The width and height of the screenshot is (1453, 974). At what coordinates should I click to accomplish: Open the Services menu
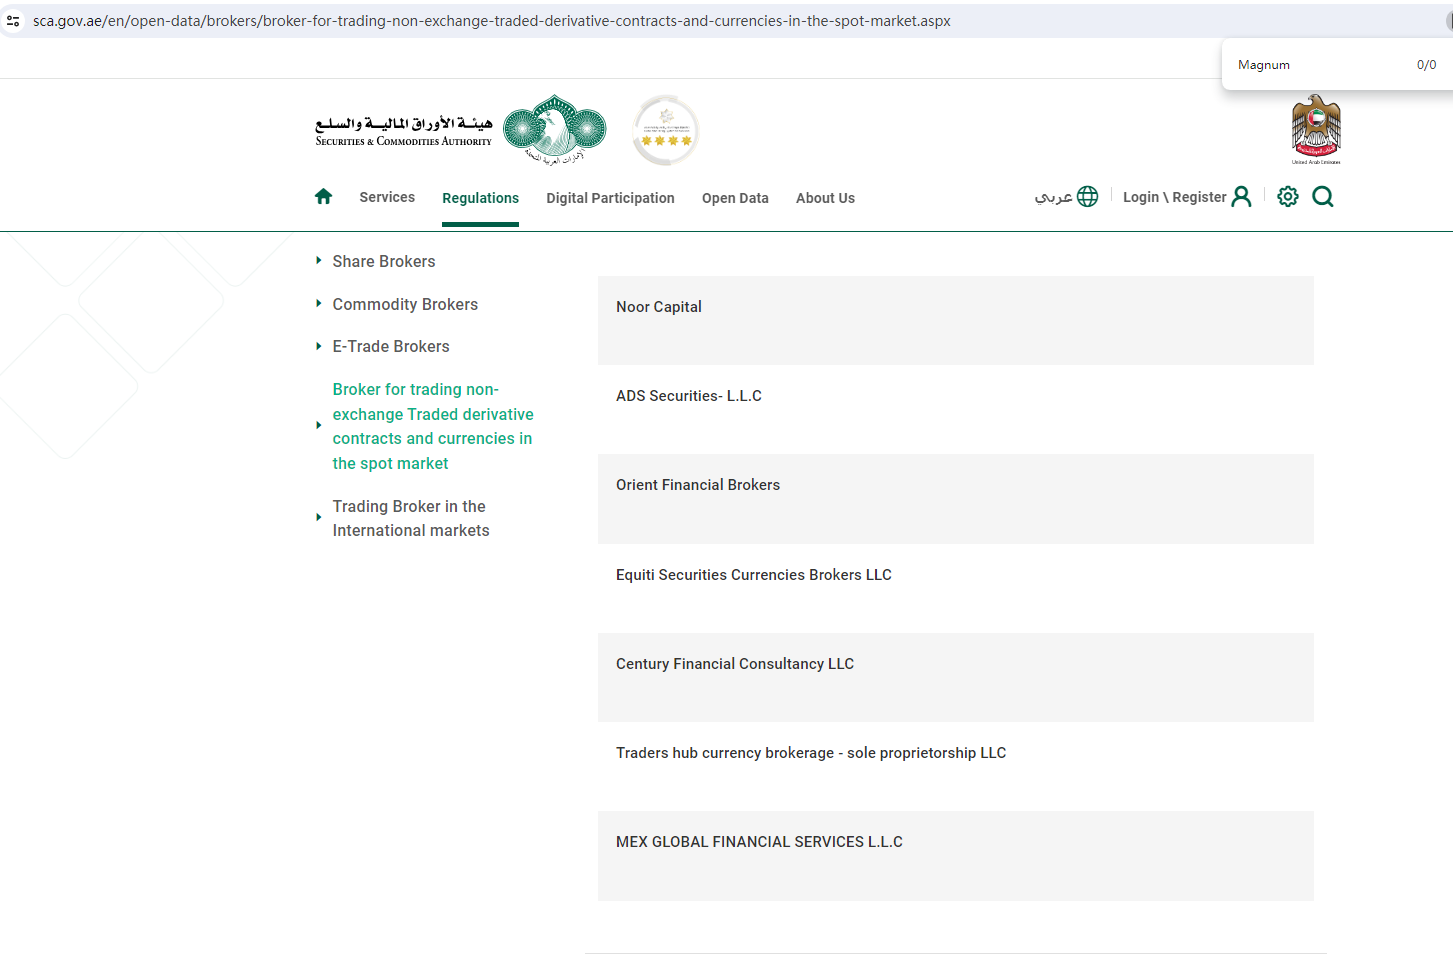click(387, 198)
